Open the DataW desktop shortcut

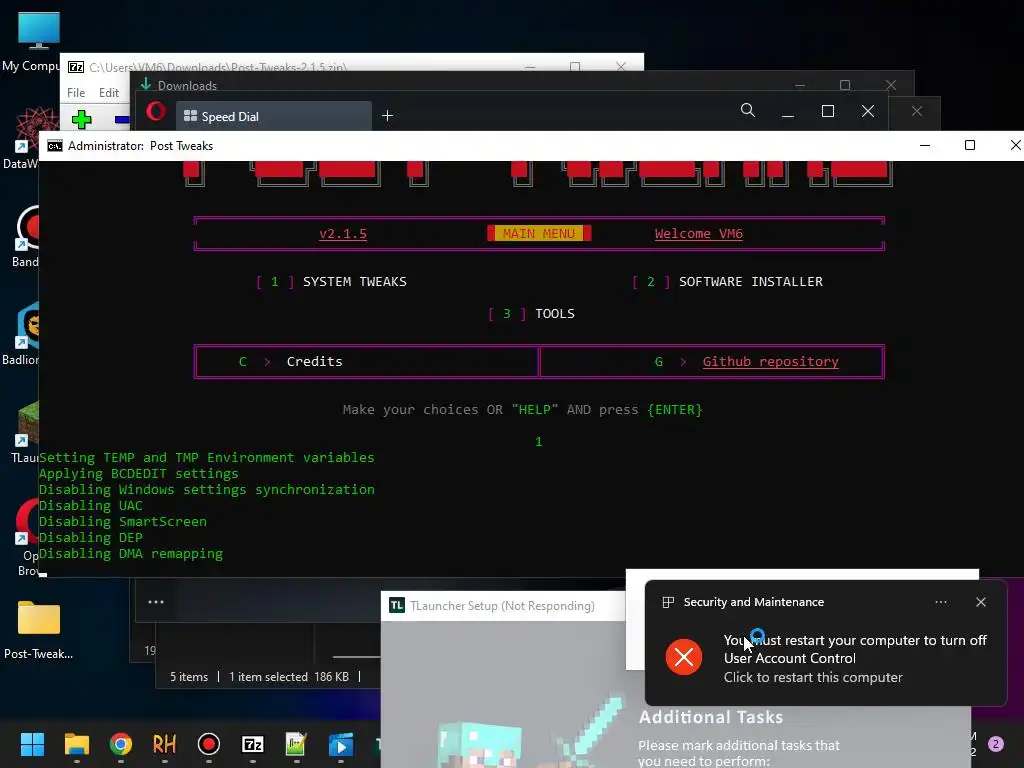point(25,137)
